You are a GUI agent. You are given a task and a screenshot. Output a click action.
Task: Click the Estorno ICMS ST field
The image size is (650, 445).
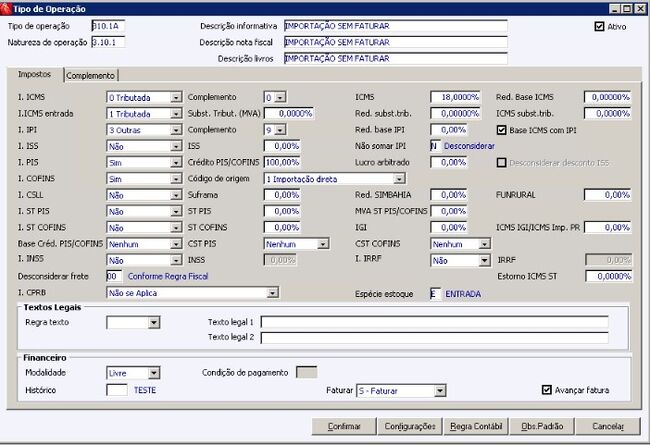click(x=609, y=276)
